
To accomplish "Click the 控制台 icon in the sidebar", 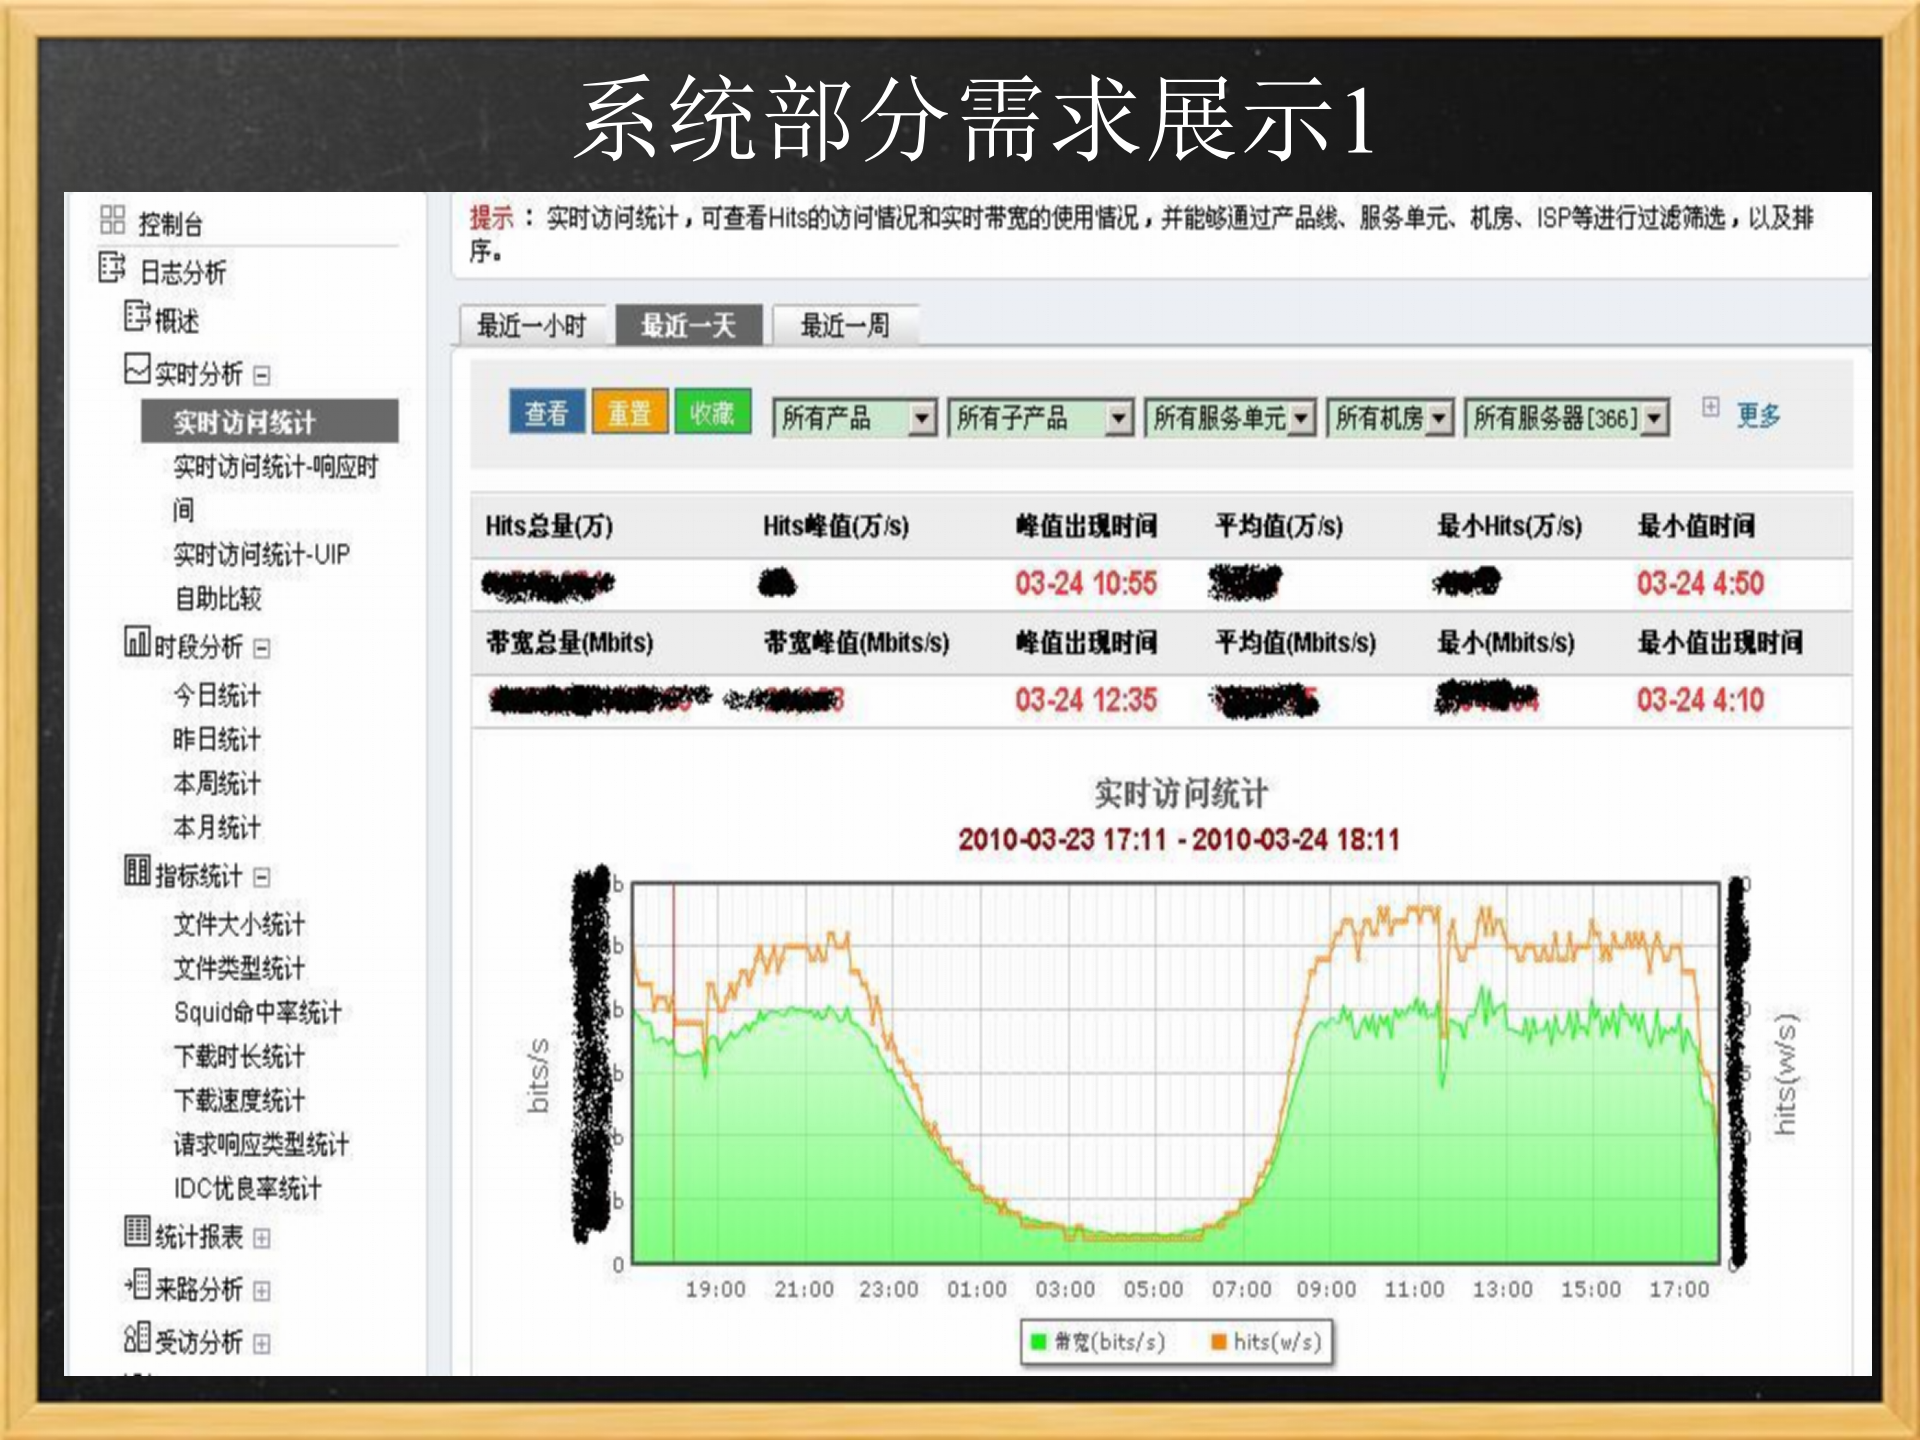I will [x=113, y=222].
